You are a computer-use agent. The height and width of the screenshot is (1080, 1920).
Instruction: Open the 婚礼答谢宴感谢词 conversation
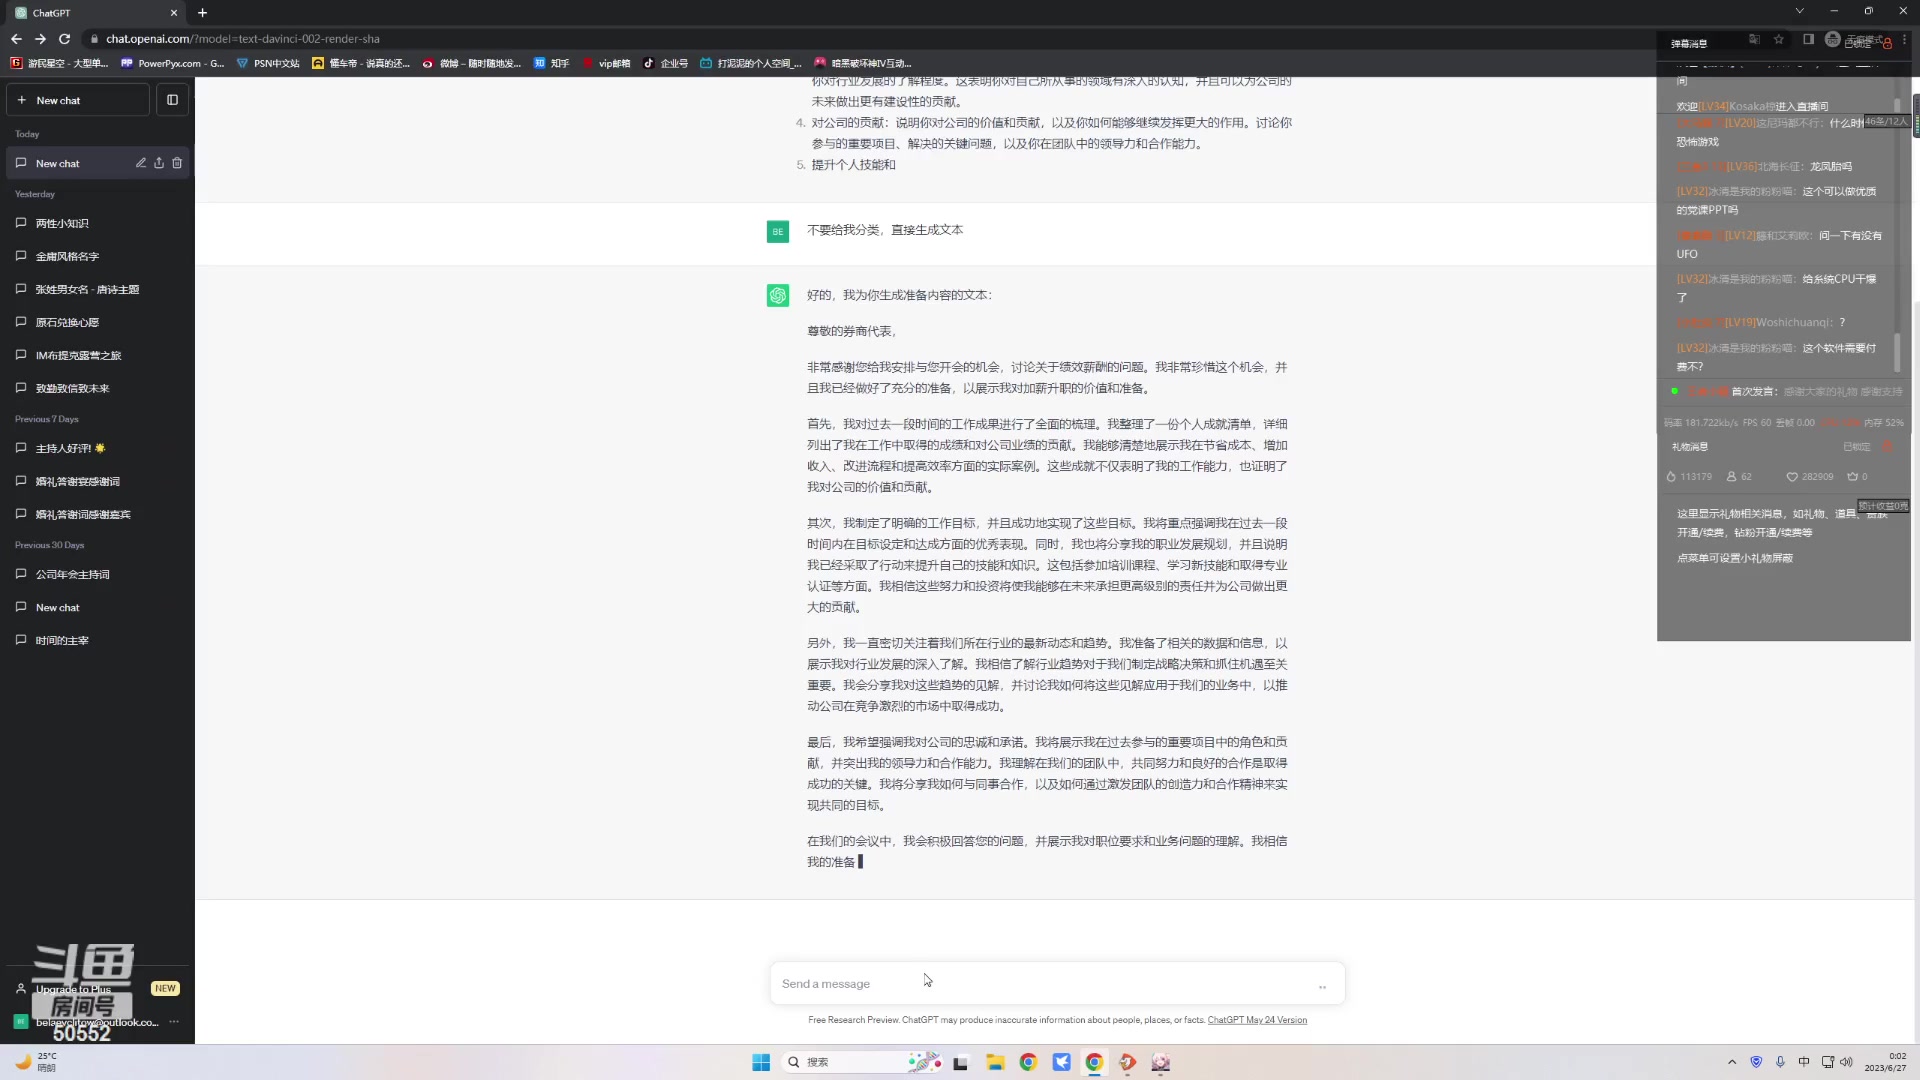97,481
